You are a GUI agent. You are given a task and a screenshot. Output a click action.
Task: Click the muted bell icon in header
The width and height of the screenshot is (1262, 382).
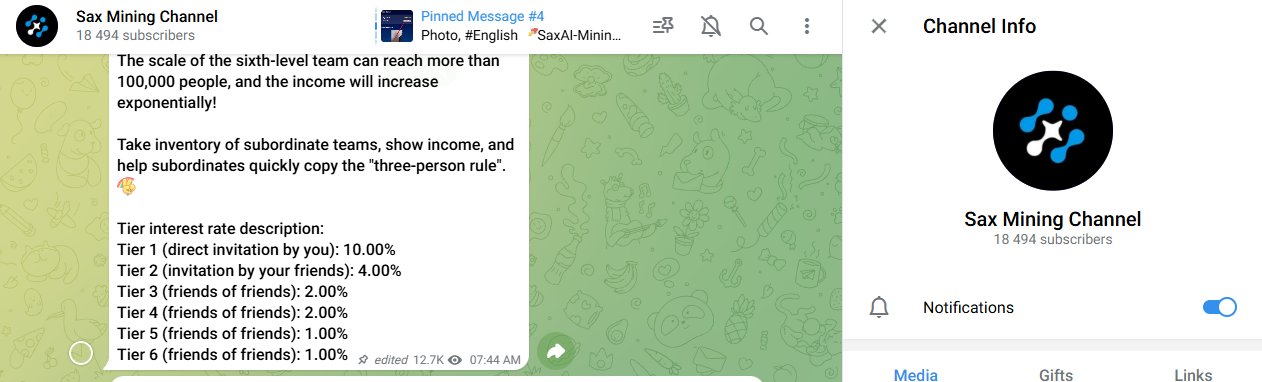711,26
